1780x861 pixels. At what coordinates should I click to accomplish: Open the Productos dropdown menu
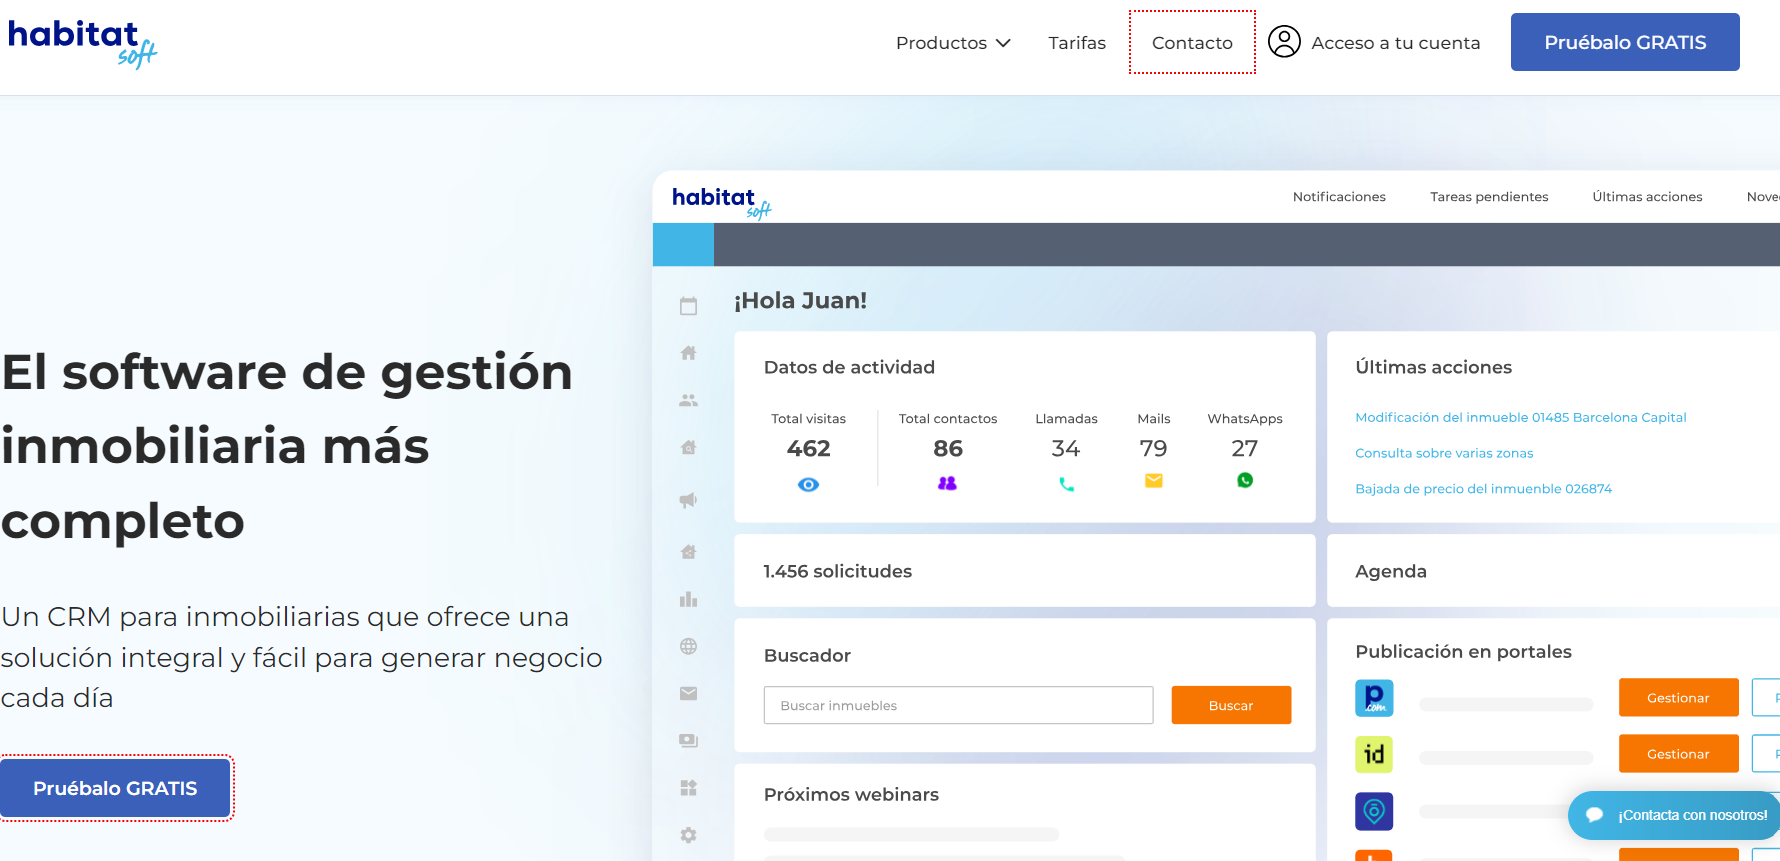953,43
